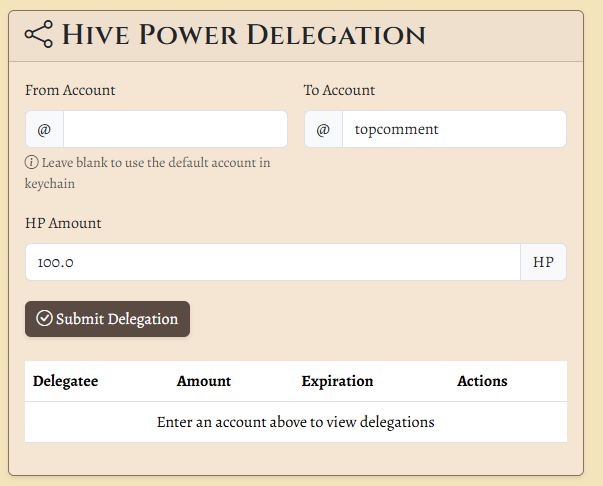Click the Actions column header
The height and width of the screenshot is (486, 603).
482,381
